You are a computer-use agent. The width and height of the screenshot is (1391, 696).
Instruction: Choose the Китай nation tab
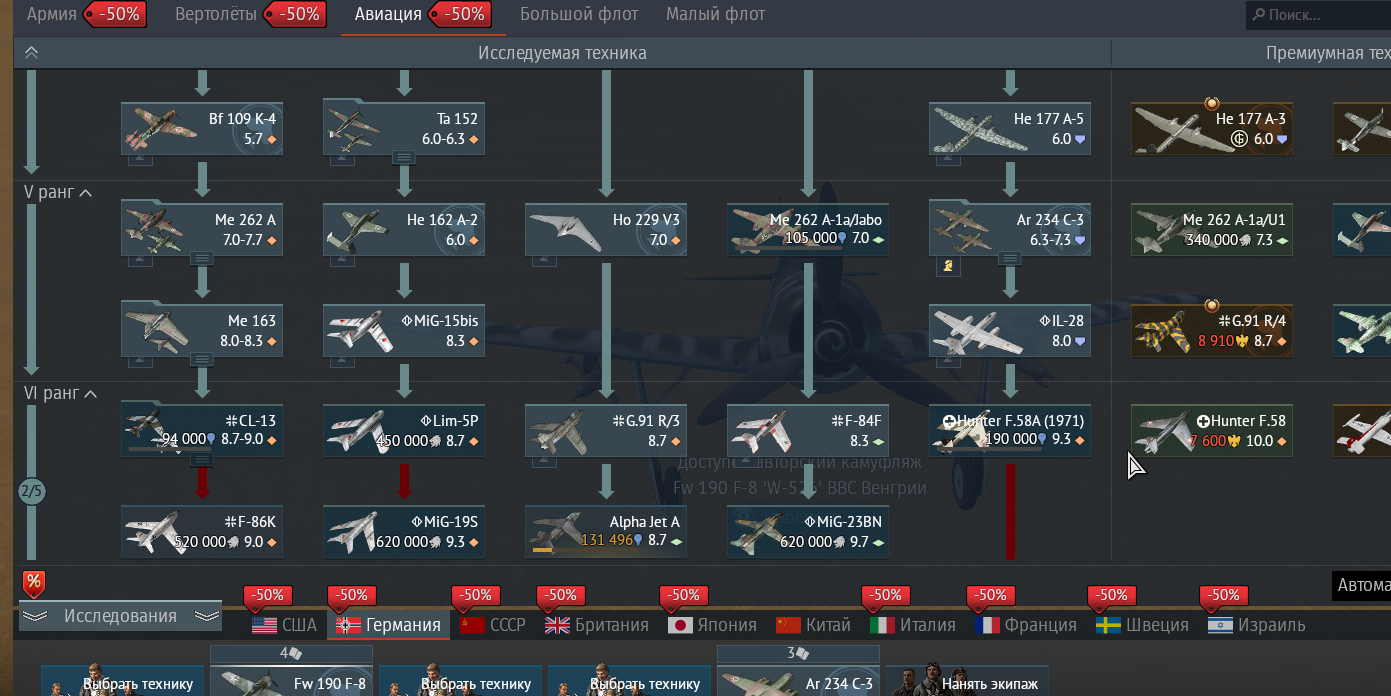pyautogui.click(x=814, y=625)
